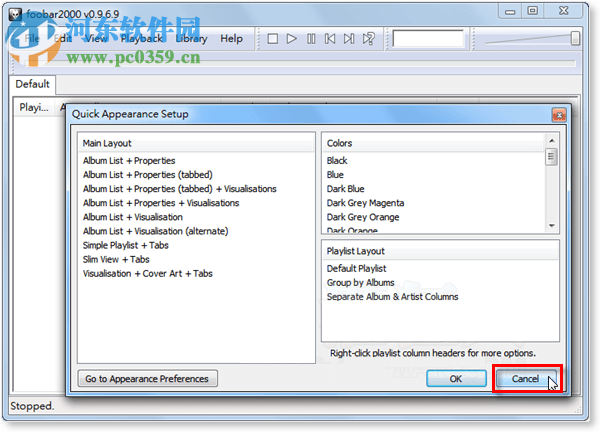Open the Help menu

(x=231, y=39)
